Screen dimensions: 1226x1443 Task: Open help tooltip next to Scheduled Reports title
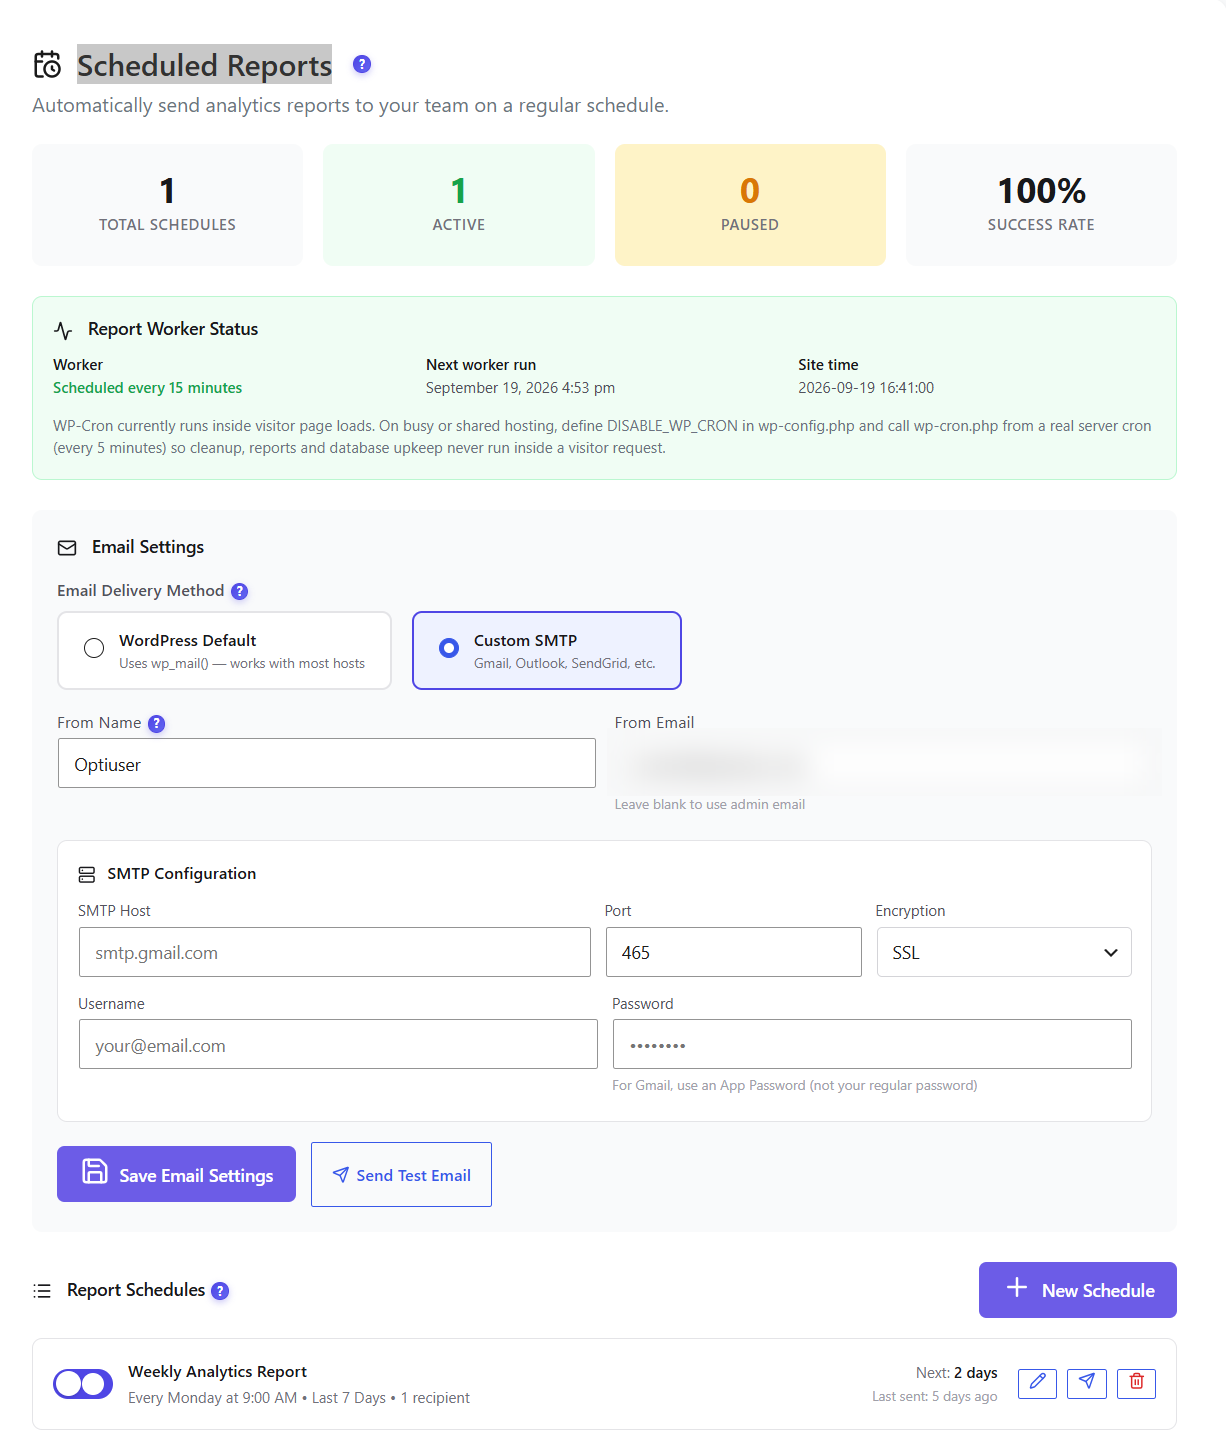(362, 64)
